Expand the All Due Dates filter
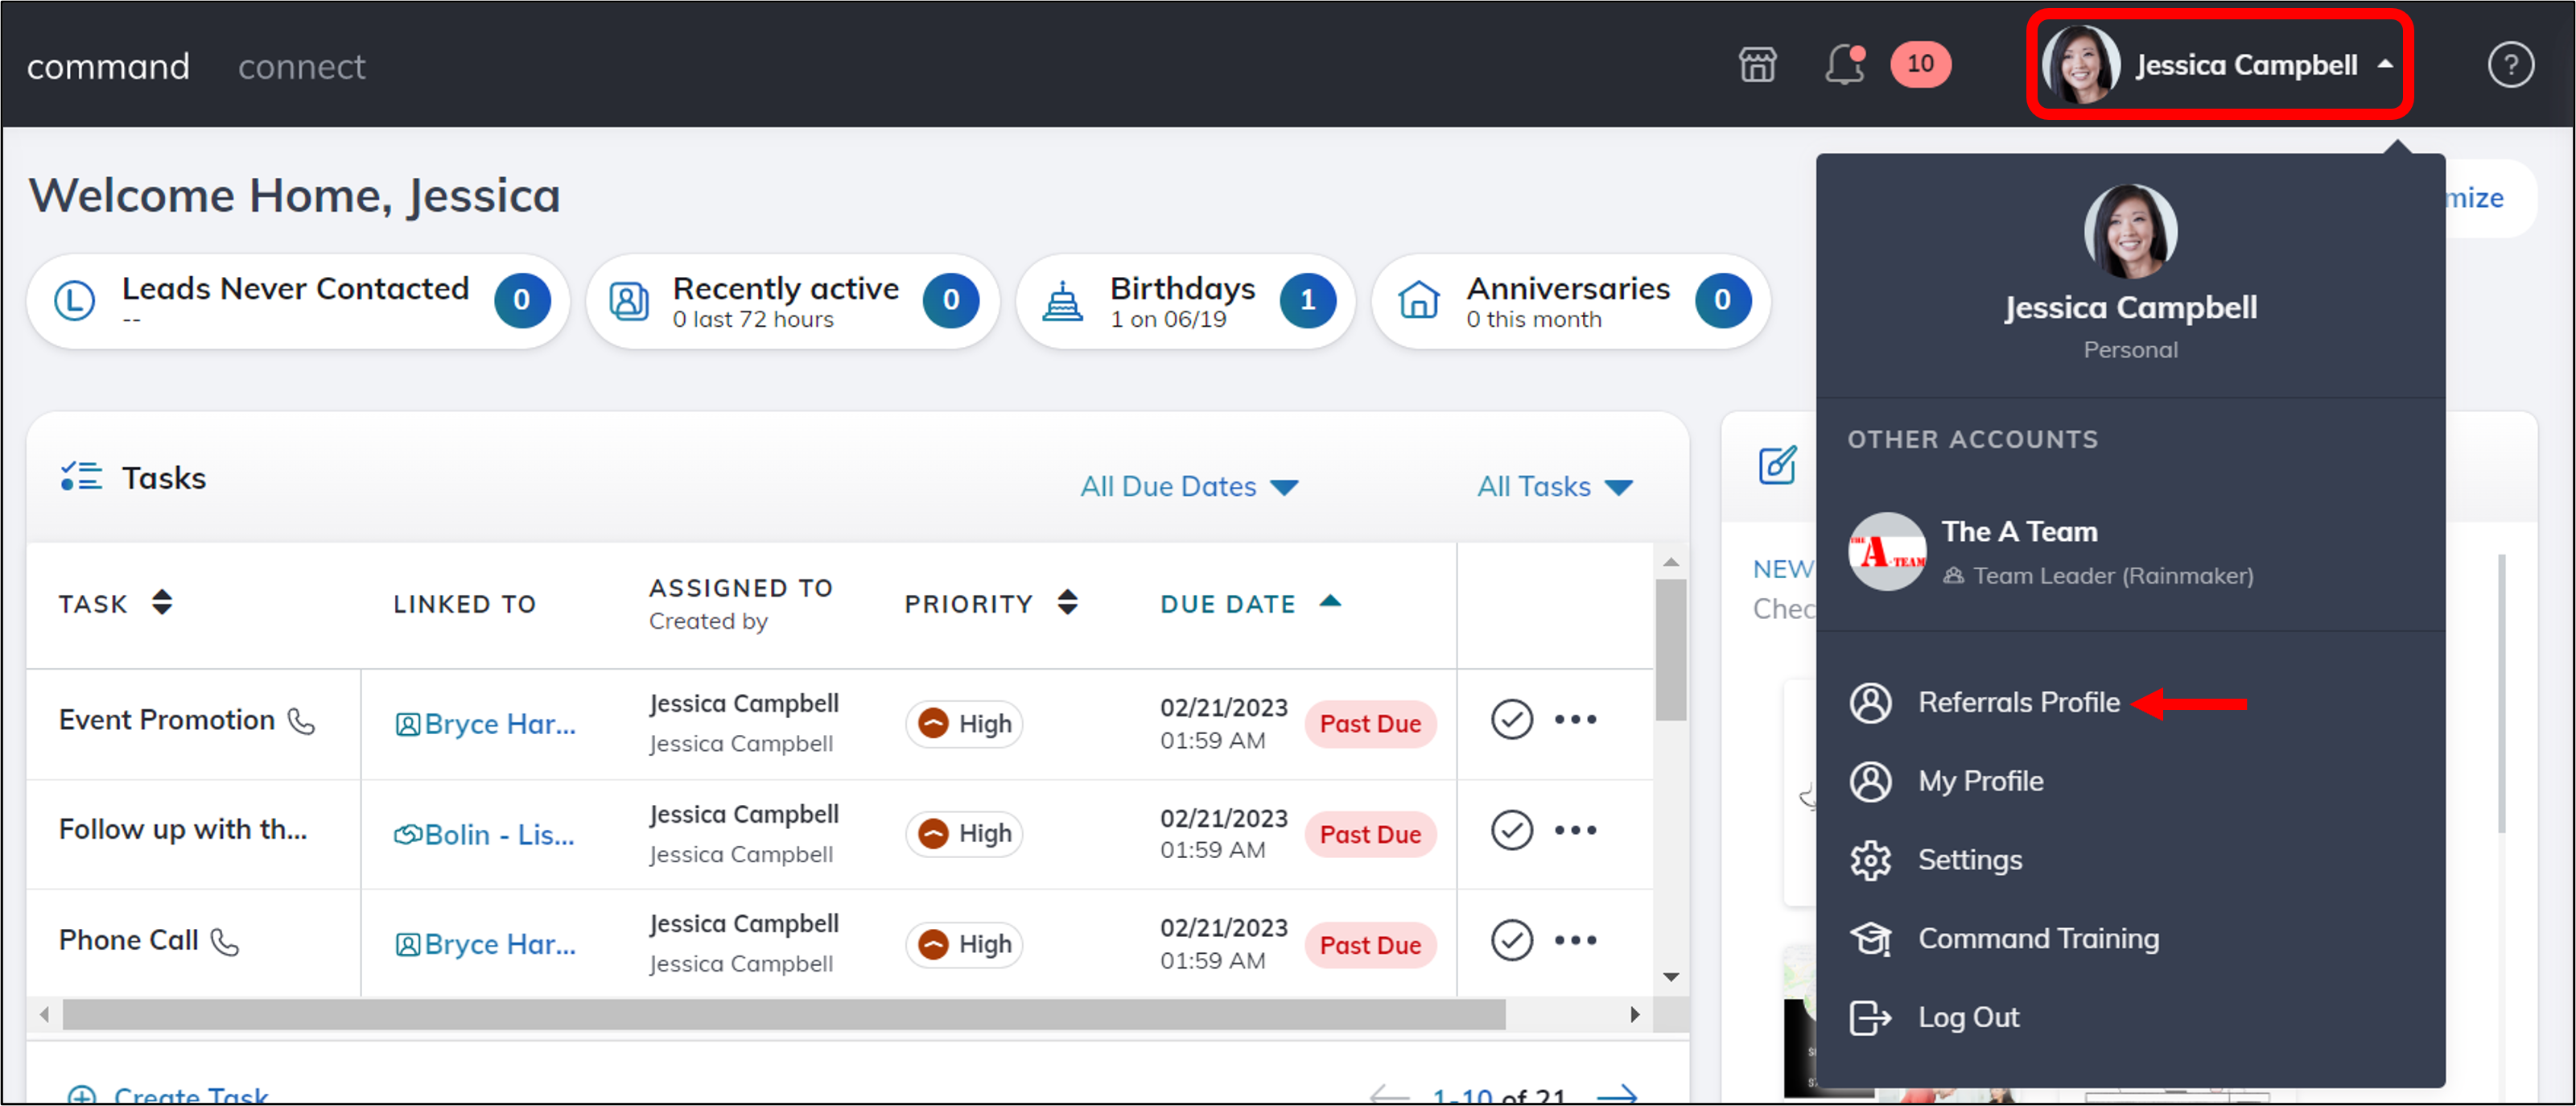The image size is (2576, 1106). 1189,487
